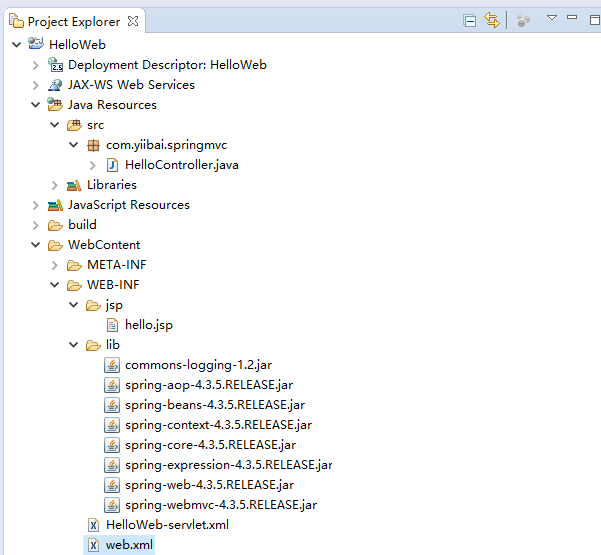Select the hello.jsp file
Viewport: 601px width, 555px height.
coord(148,325)
